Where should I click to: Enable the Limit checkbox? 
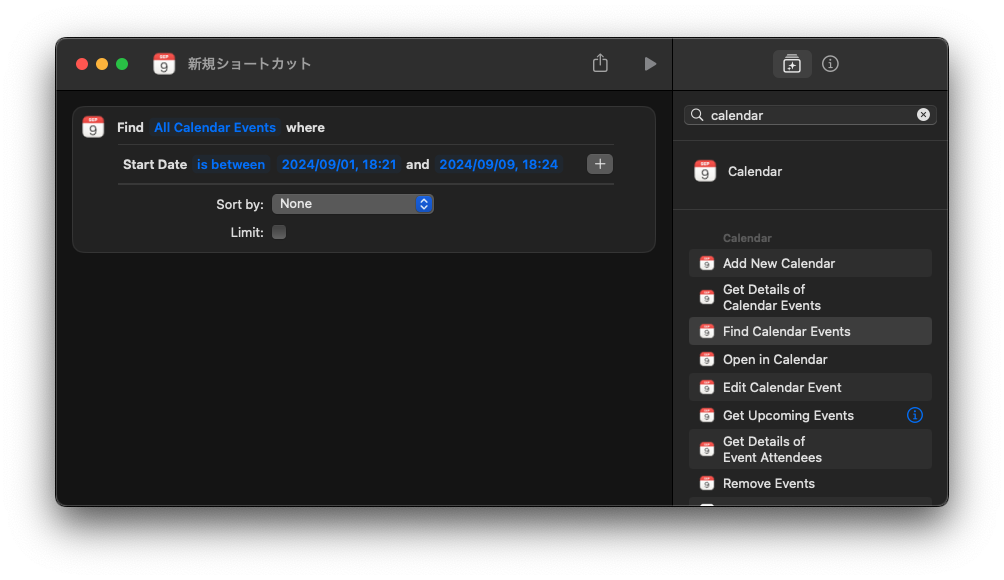(279, 232)
